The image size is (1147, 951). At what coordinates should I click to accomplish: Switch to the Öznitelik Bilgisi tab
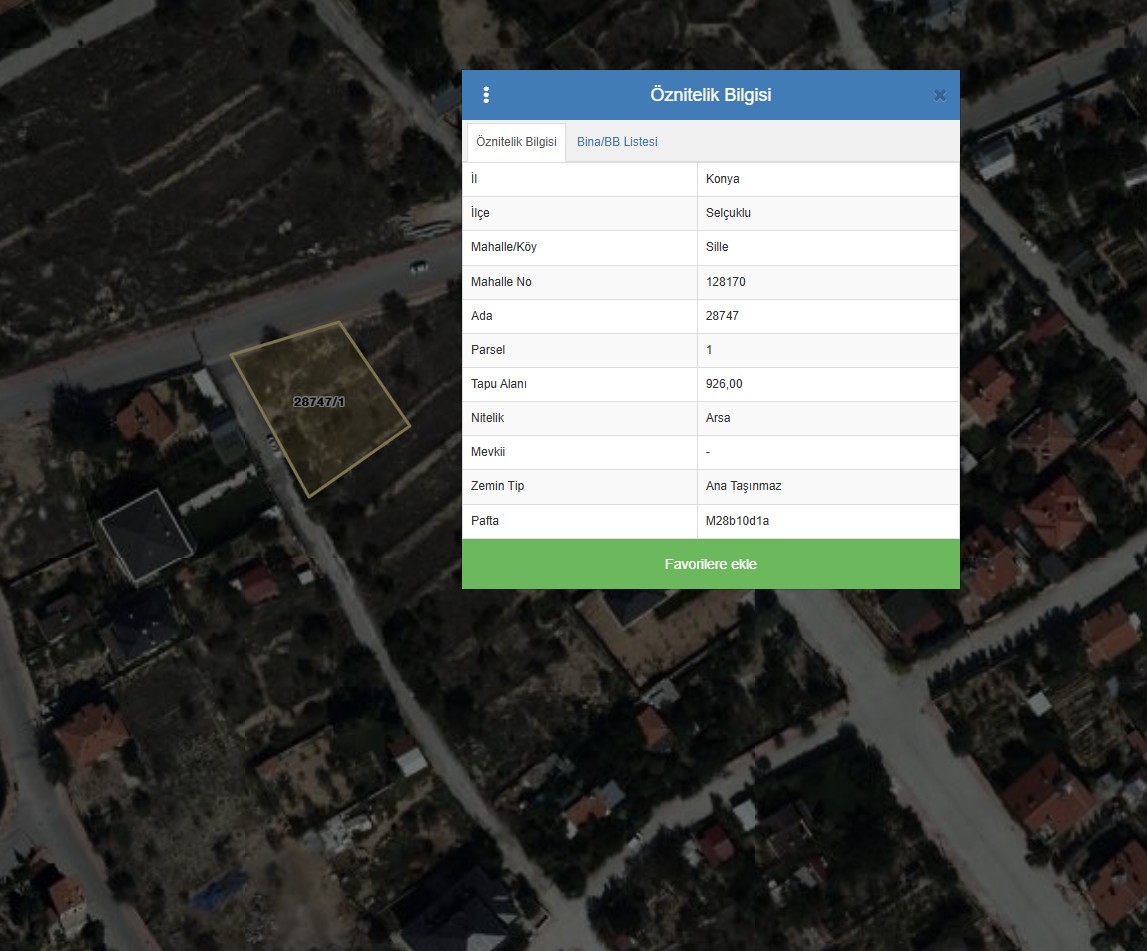click(516, 142)
